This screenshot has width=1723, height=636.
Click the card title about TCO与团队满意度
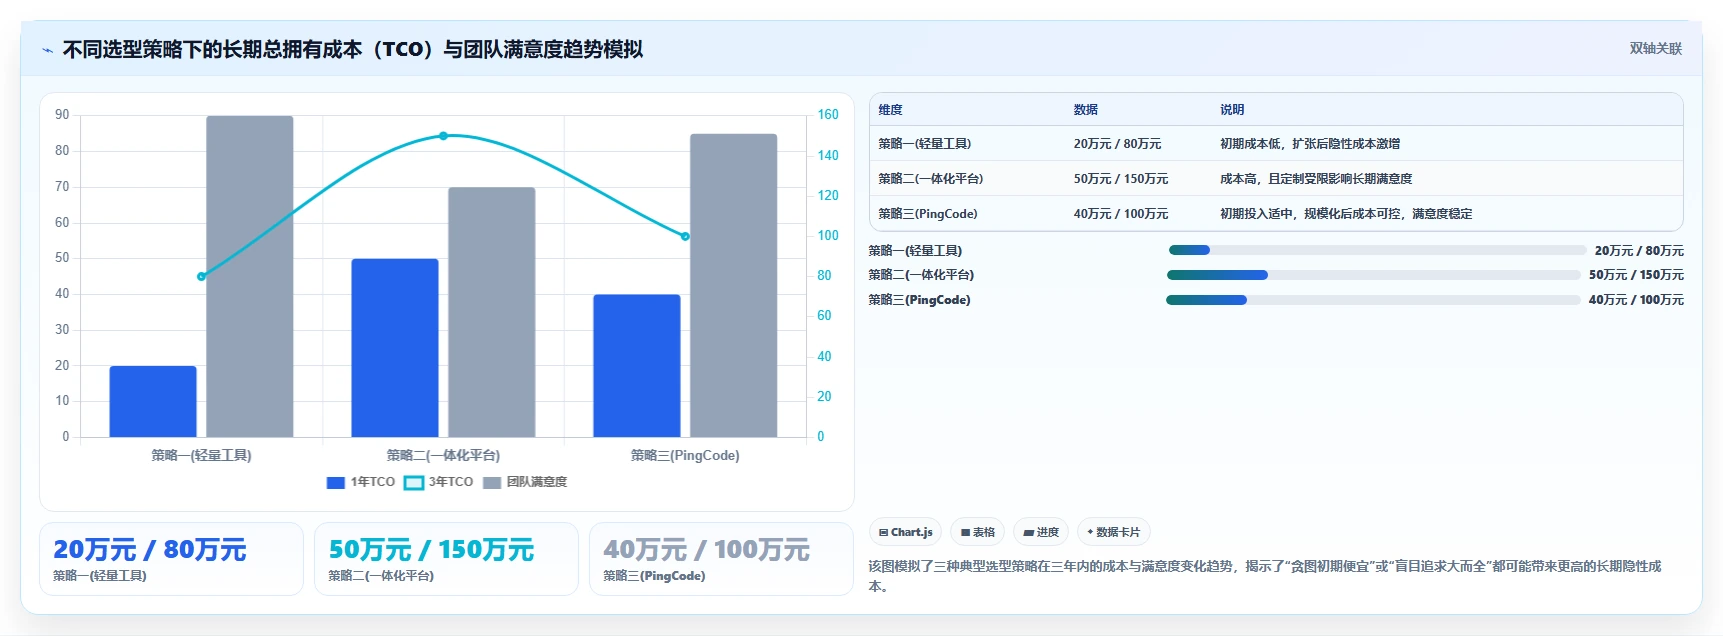(x=352, y=50)
